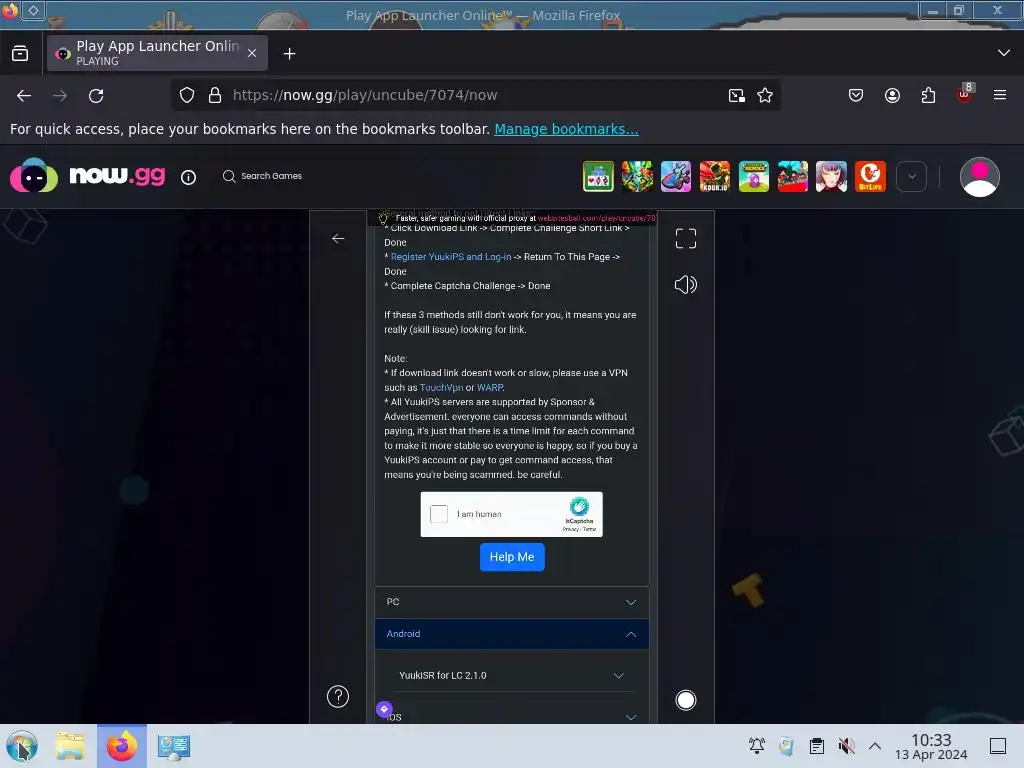
Task: Open Firefox hamburger menu
Action: [x=1000, y=95]
